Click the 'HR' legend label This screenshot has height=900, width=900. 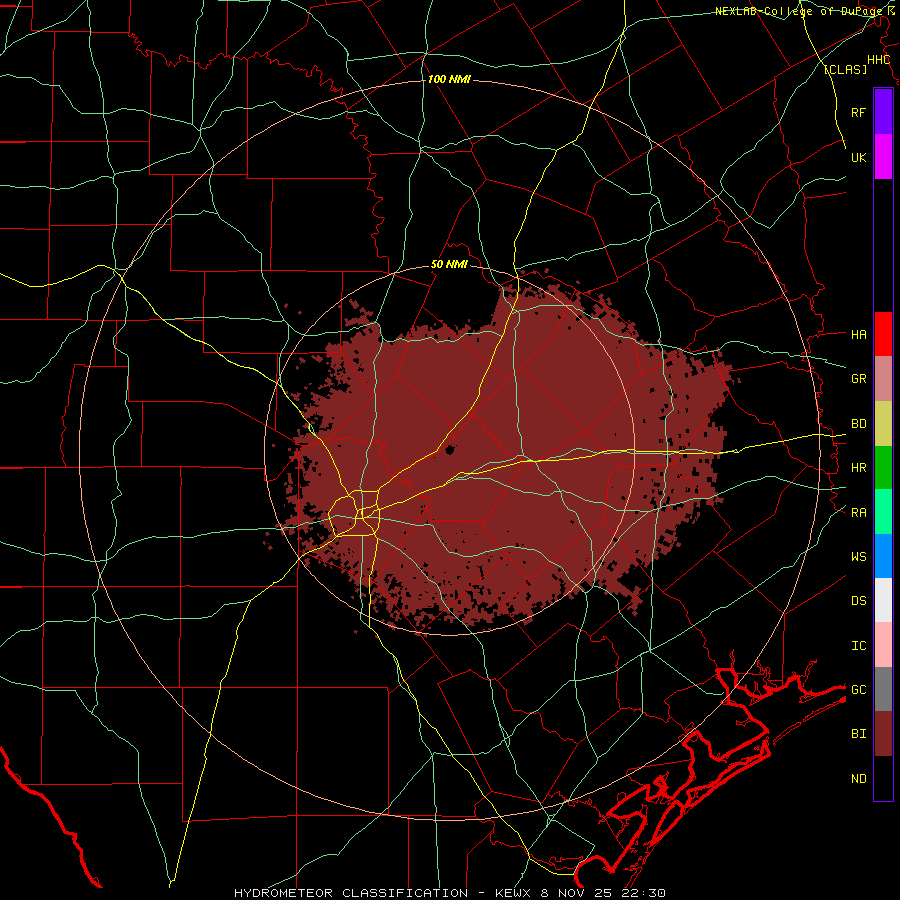tap(859, 468)
